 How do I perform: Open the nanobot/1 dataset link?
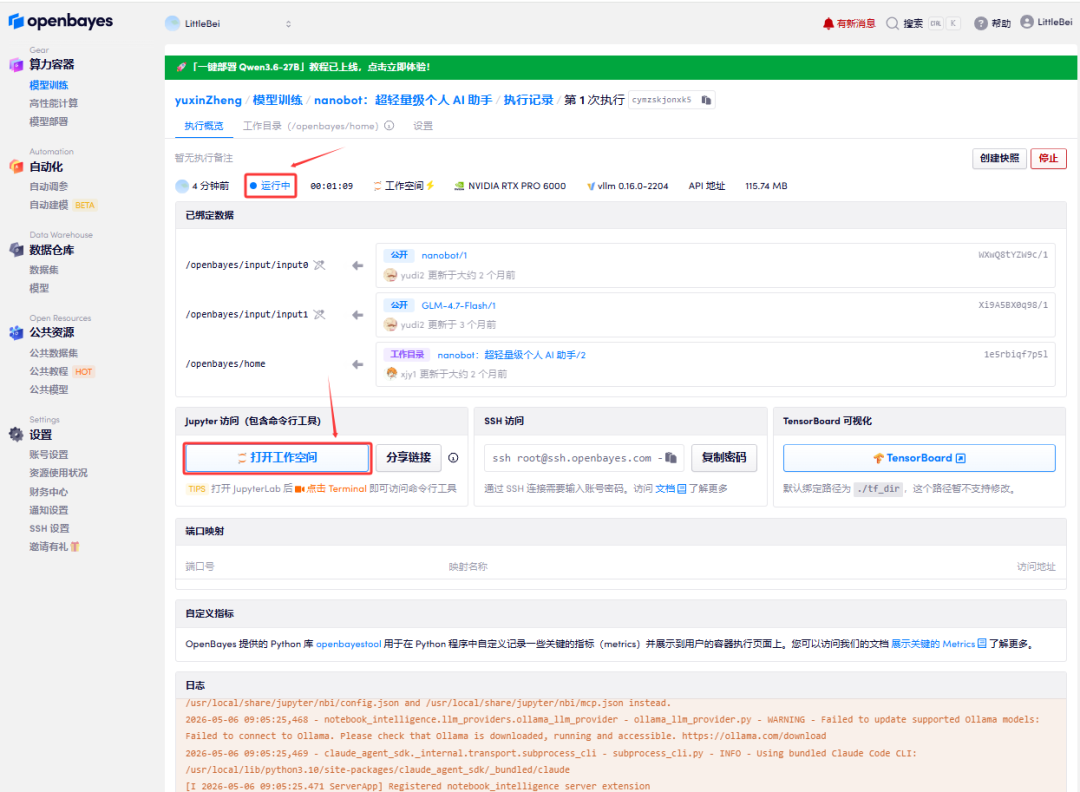coord(444,256)
